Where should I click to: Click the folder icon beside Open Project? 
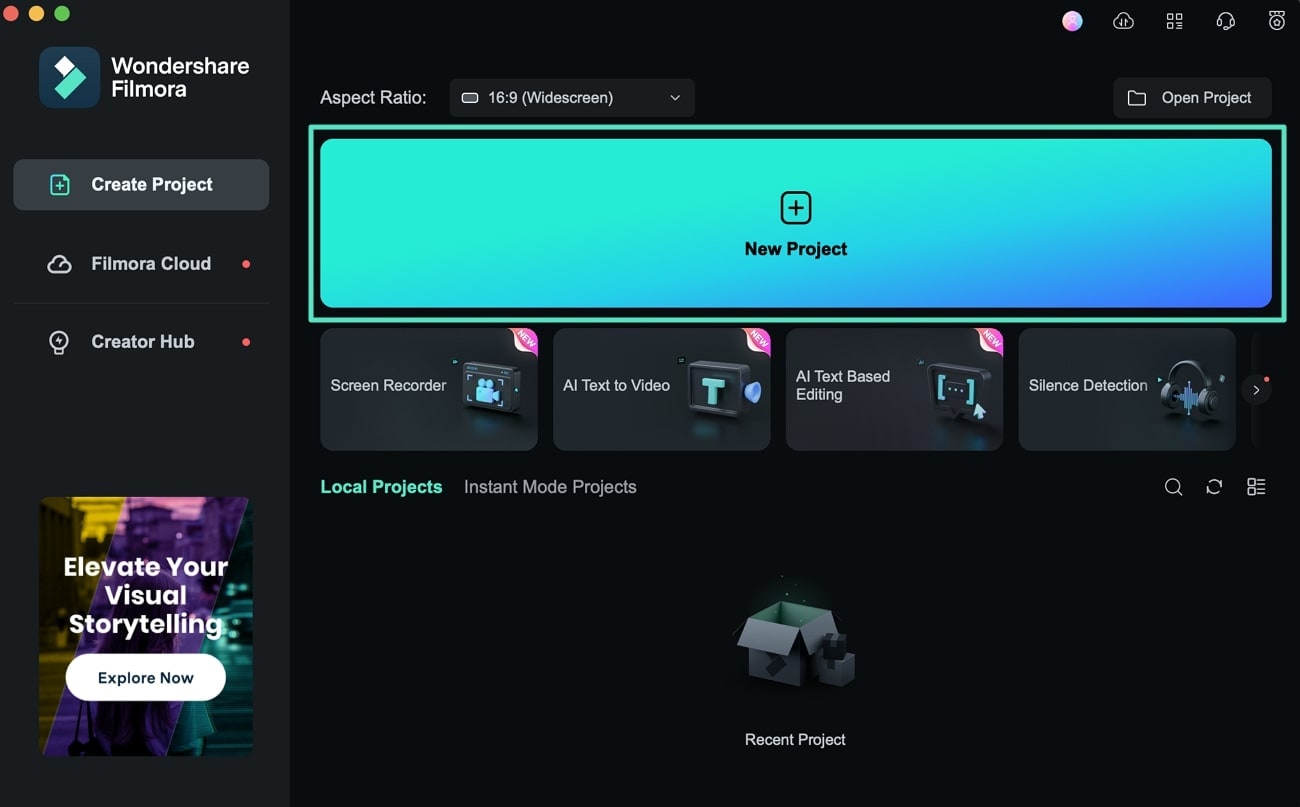1137,98
